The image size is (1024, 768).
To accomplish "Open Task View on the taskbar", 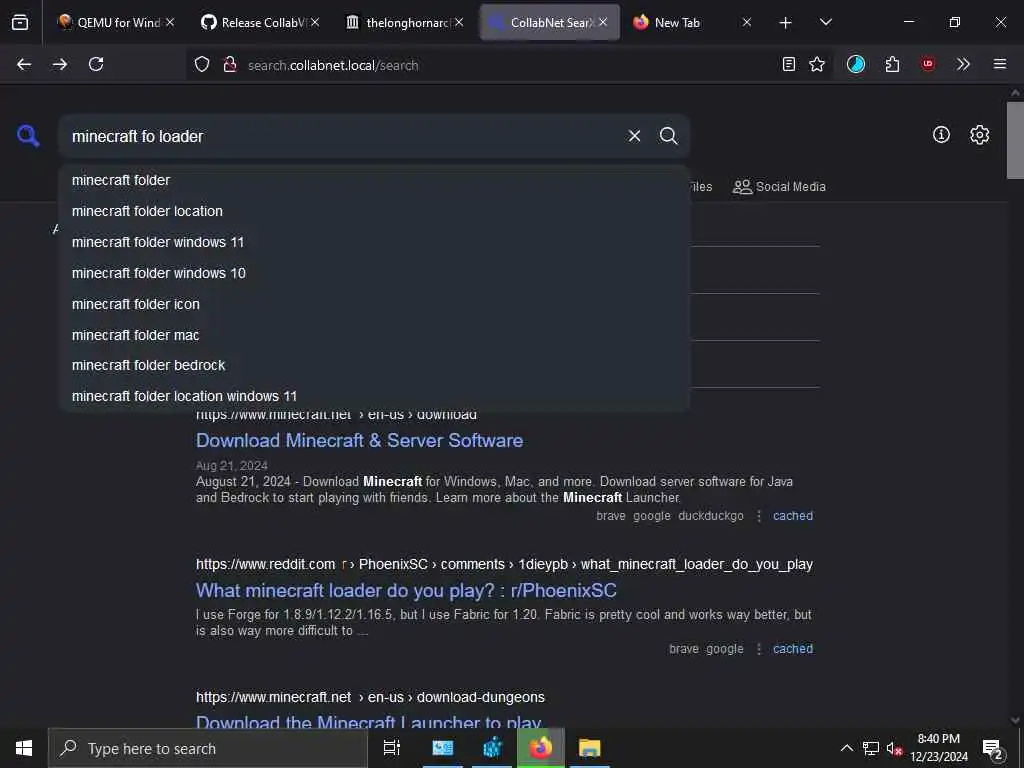I will [x=392, y=748].
